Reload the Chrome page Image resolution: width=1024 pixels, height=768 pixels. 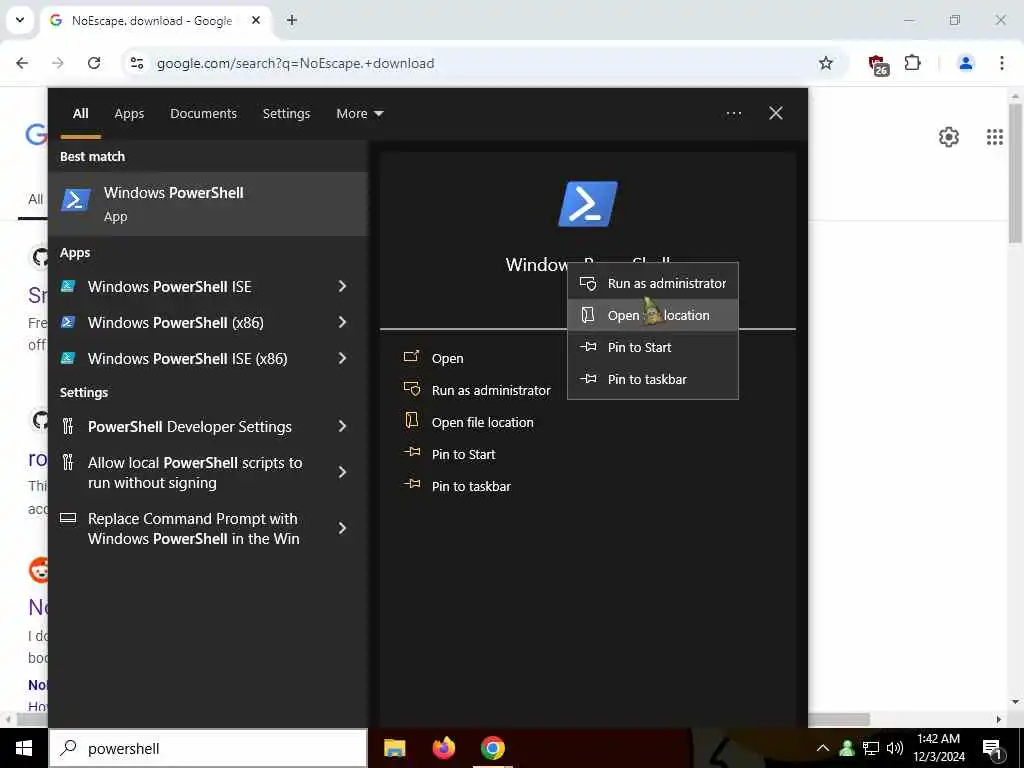point(94,63)
